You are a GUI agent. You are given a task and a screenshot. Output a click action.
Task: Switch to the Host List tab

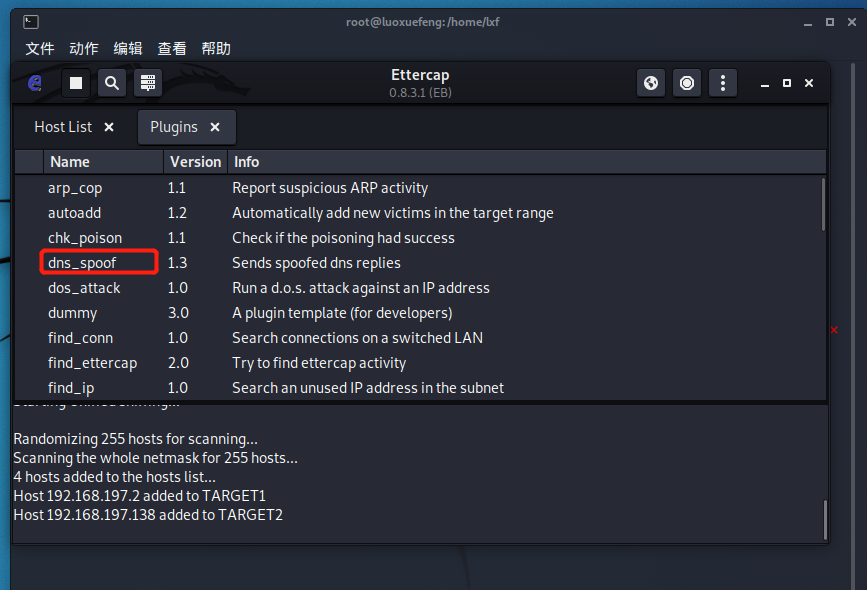pos(63,127)
